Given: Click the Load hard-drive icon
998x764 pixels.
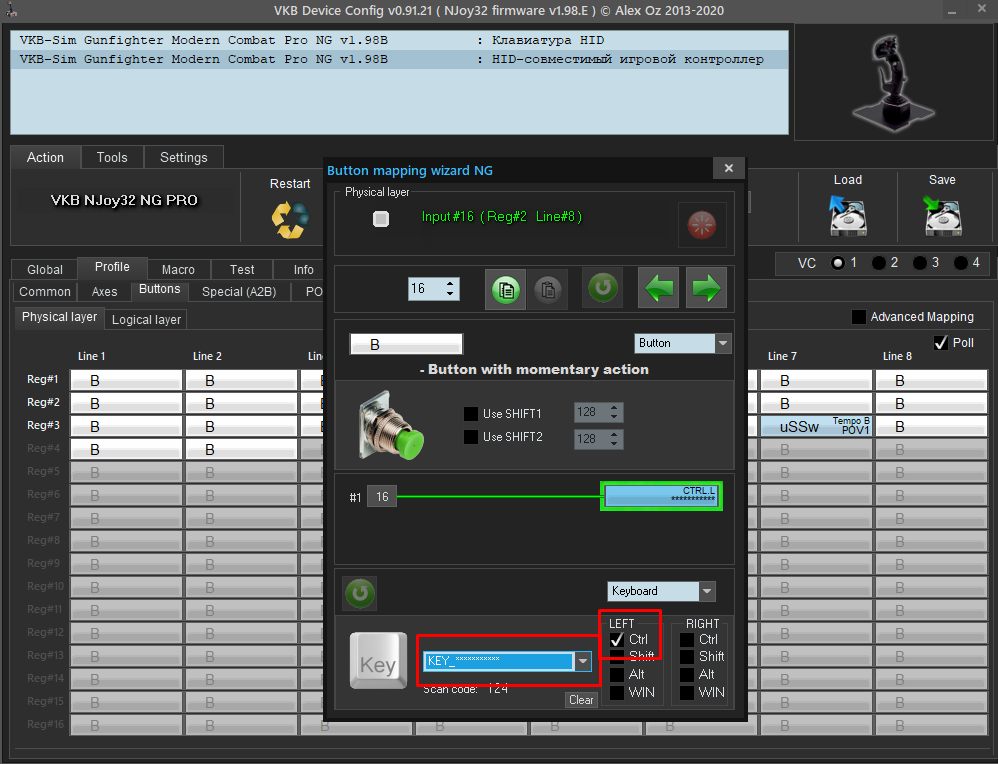Looking at the screenshot, I should tap(848, 216).
